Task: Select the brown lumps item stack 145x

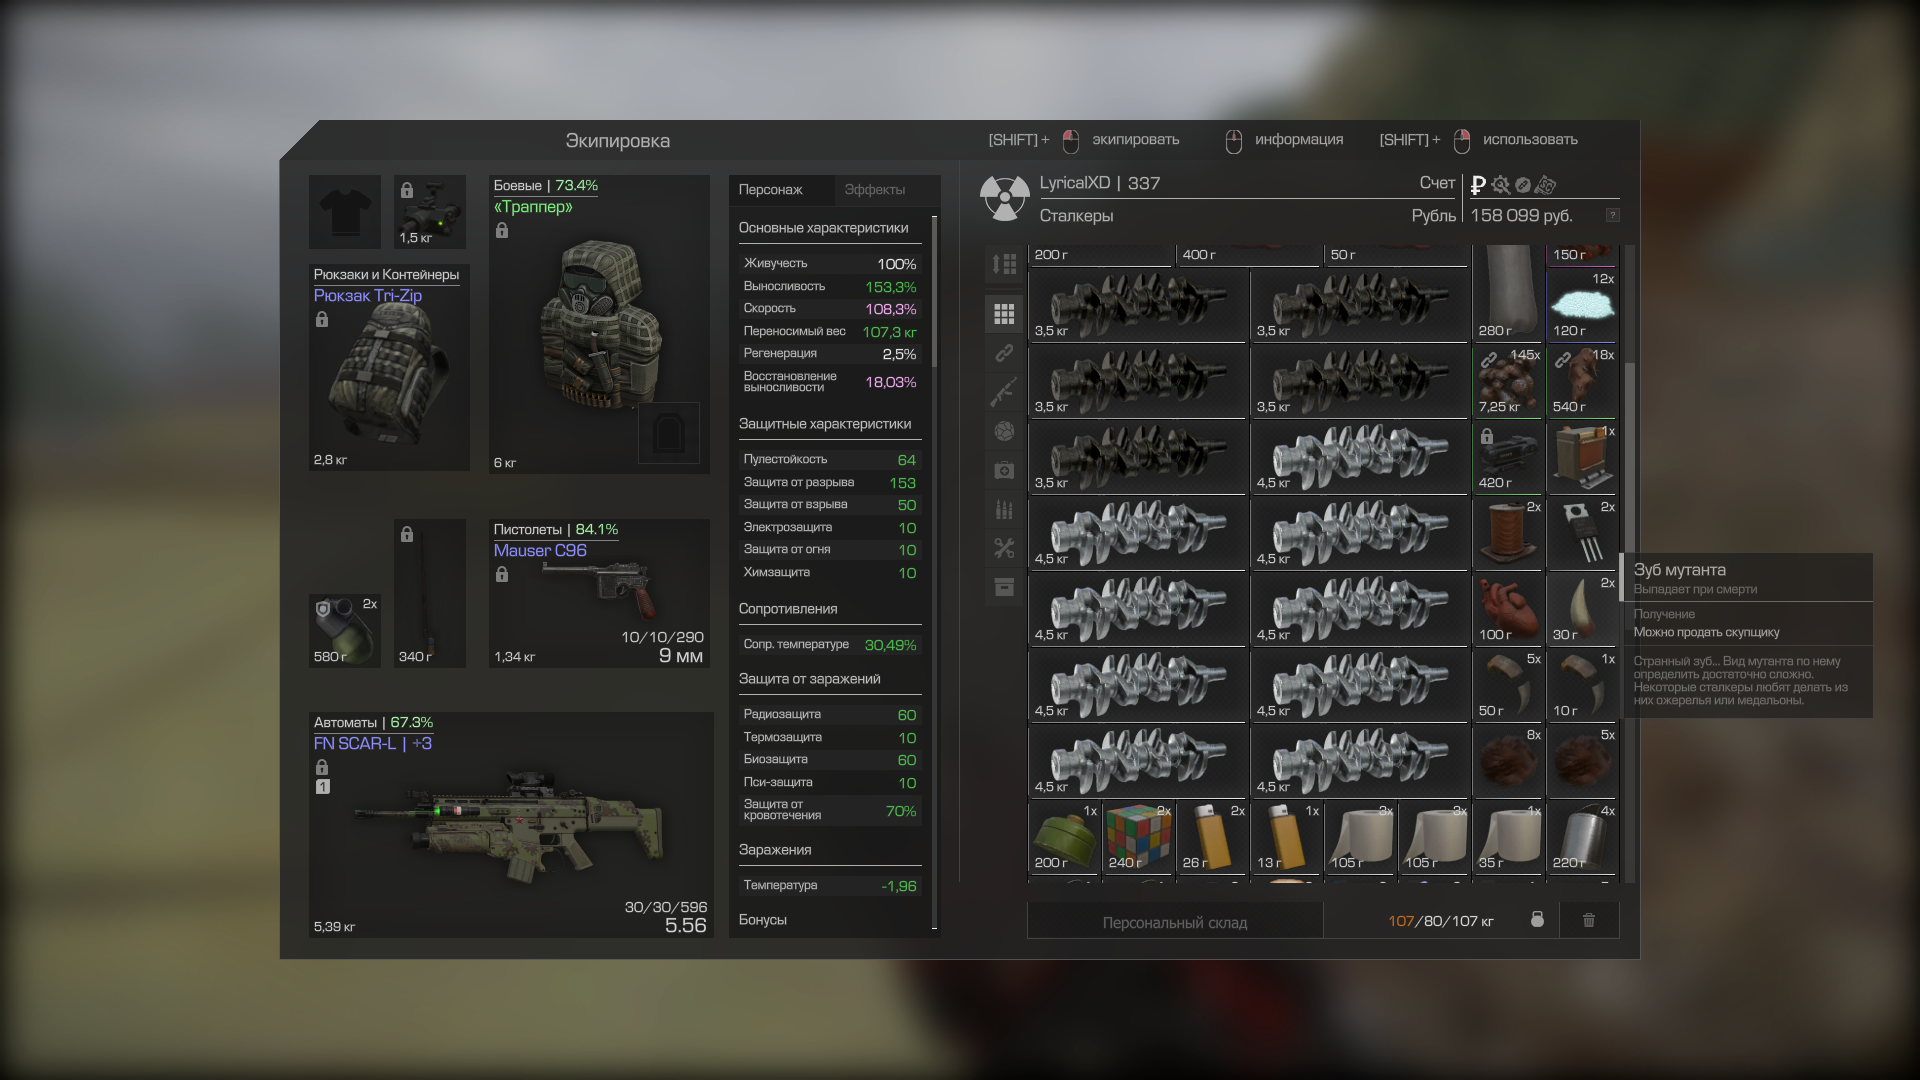Action: coord(1508,381)
